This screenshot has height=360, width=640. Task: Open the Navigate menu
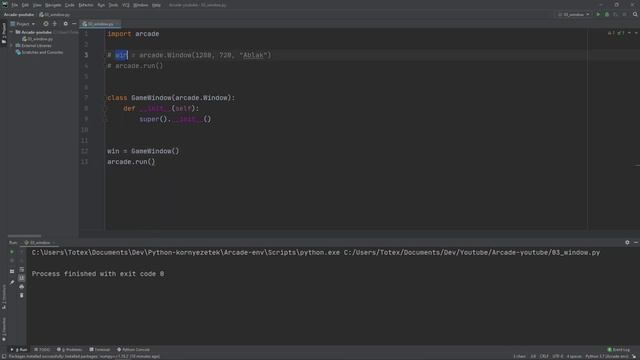pyautogui.click(x=53, y=5)
